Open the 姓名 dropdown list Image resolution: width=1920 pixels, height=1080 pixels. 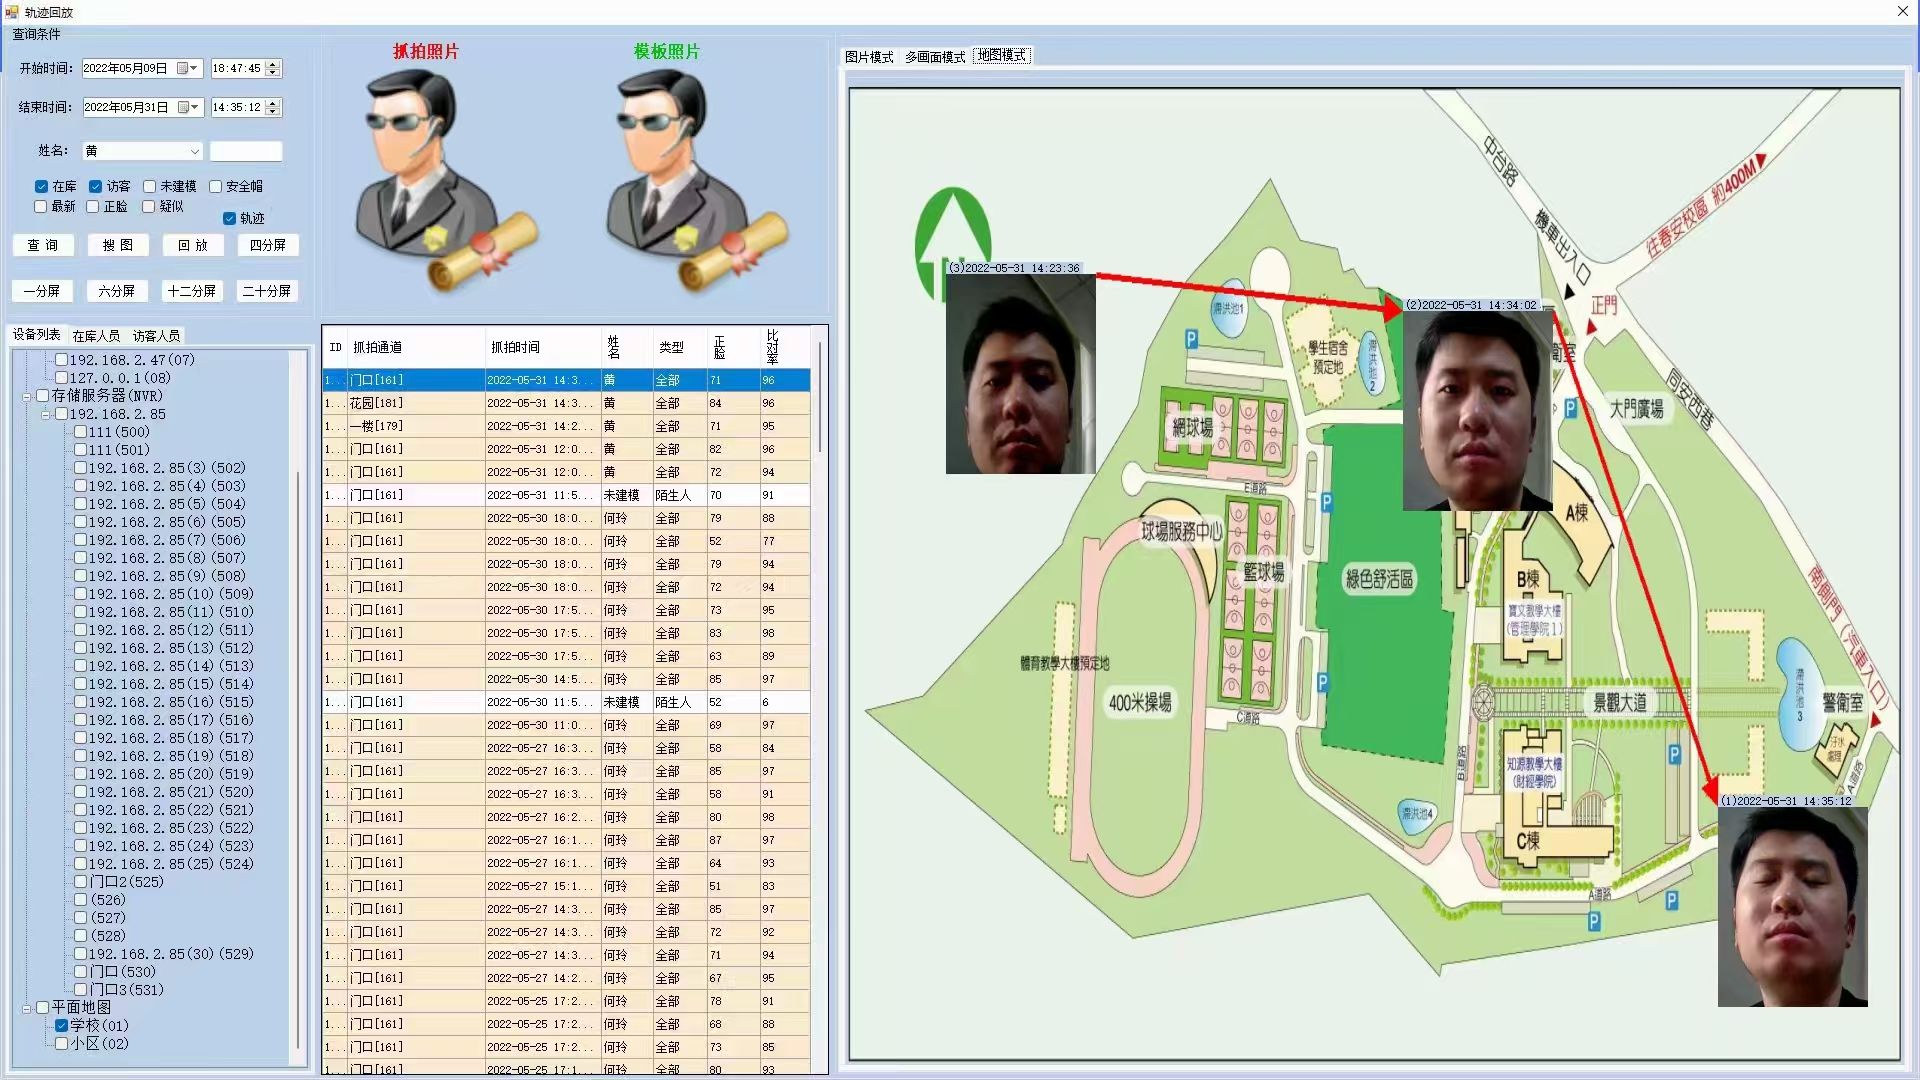coord(194,151)
